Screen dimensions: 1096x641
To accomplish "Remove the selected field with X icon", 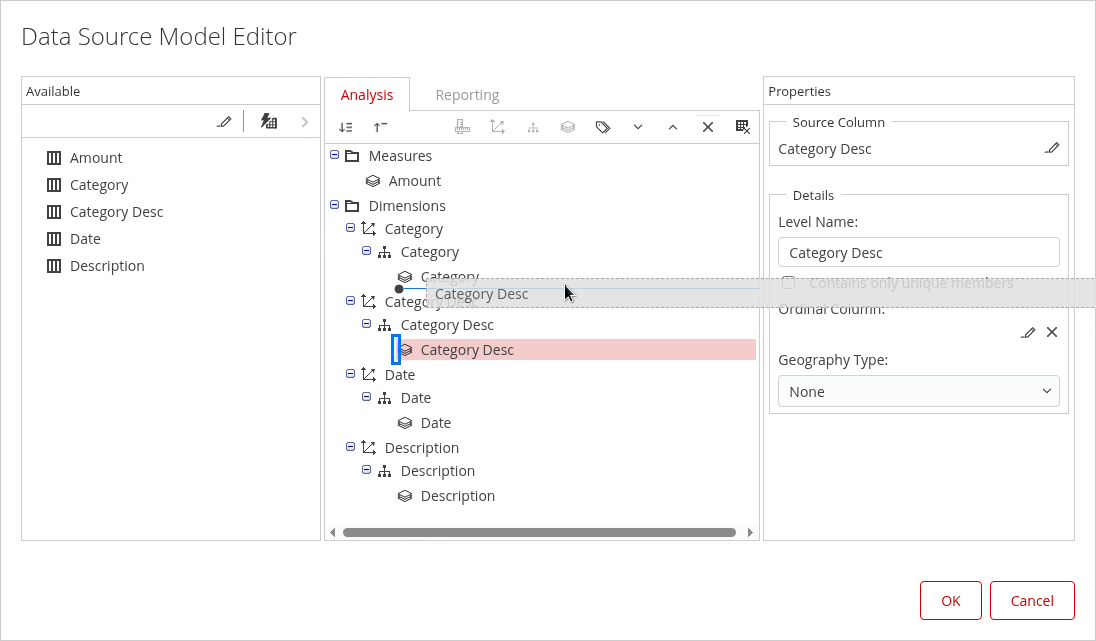I will pyautogui.click(x=707, y=127).
